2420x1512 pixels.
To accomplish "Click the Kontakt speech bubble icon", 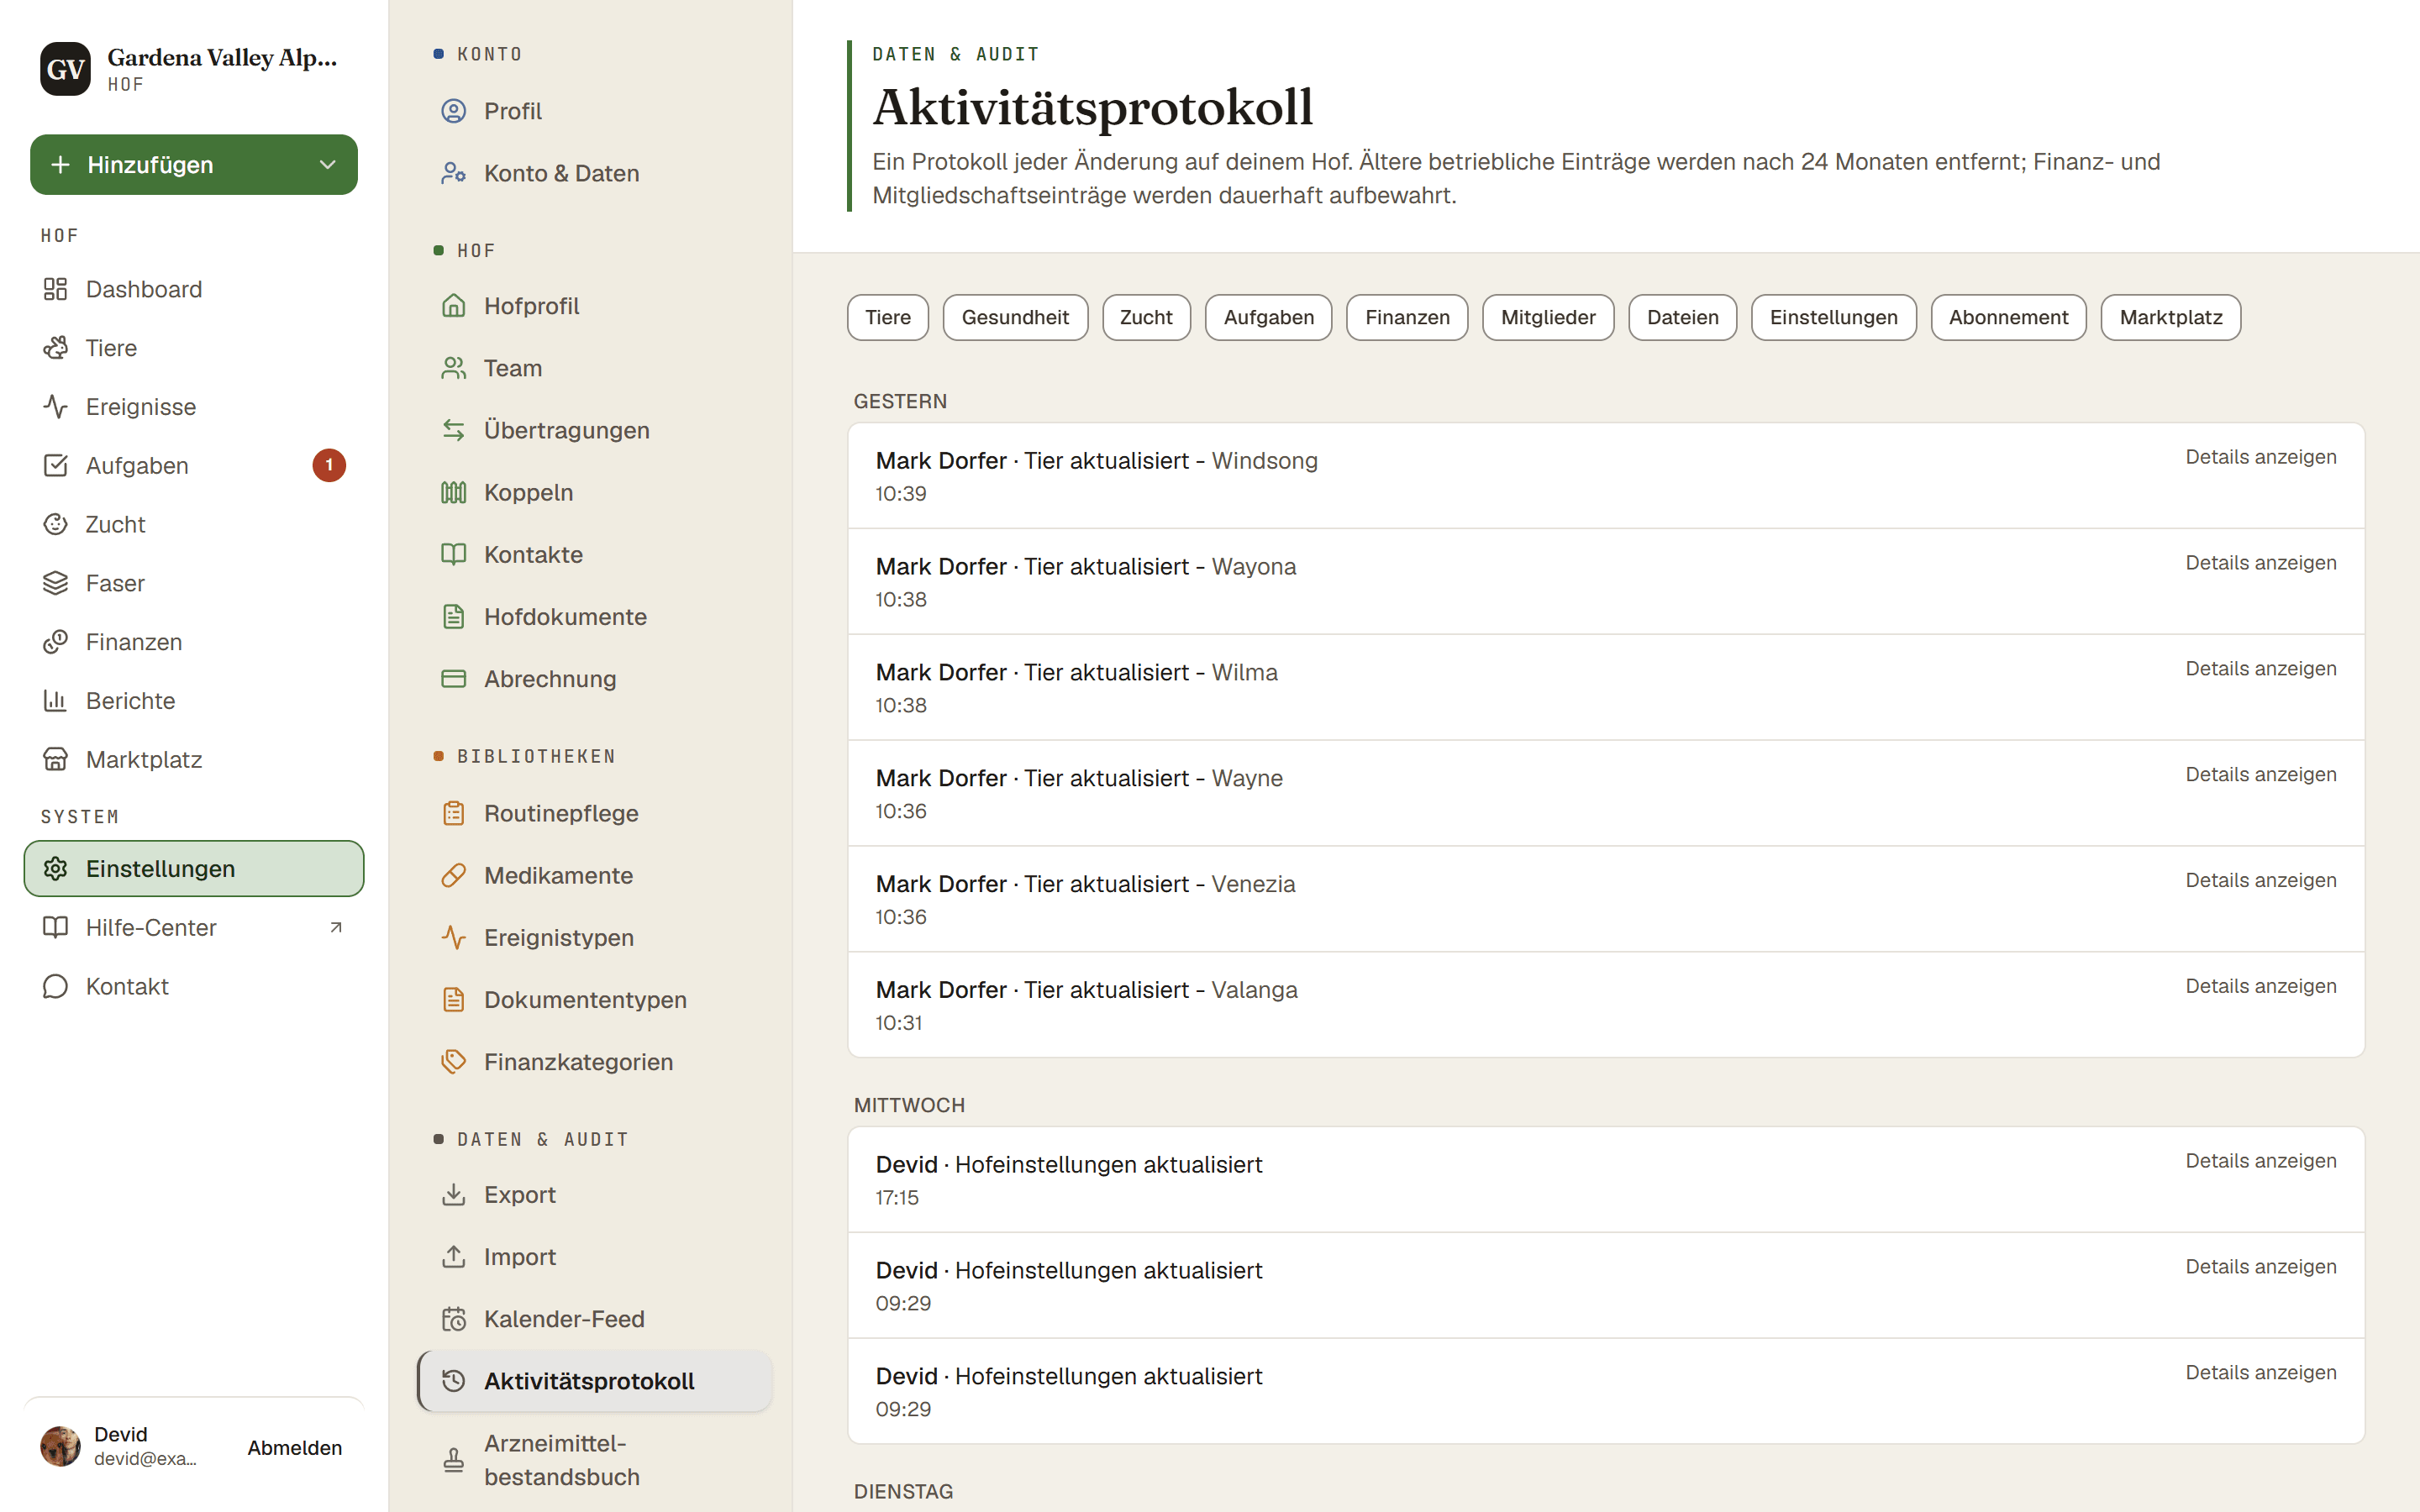I will pyautogui.click(x=55, y=987).
